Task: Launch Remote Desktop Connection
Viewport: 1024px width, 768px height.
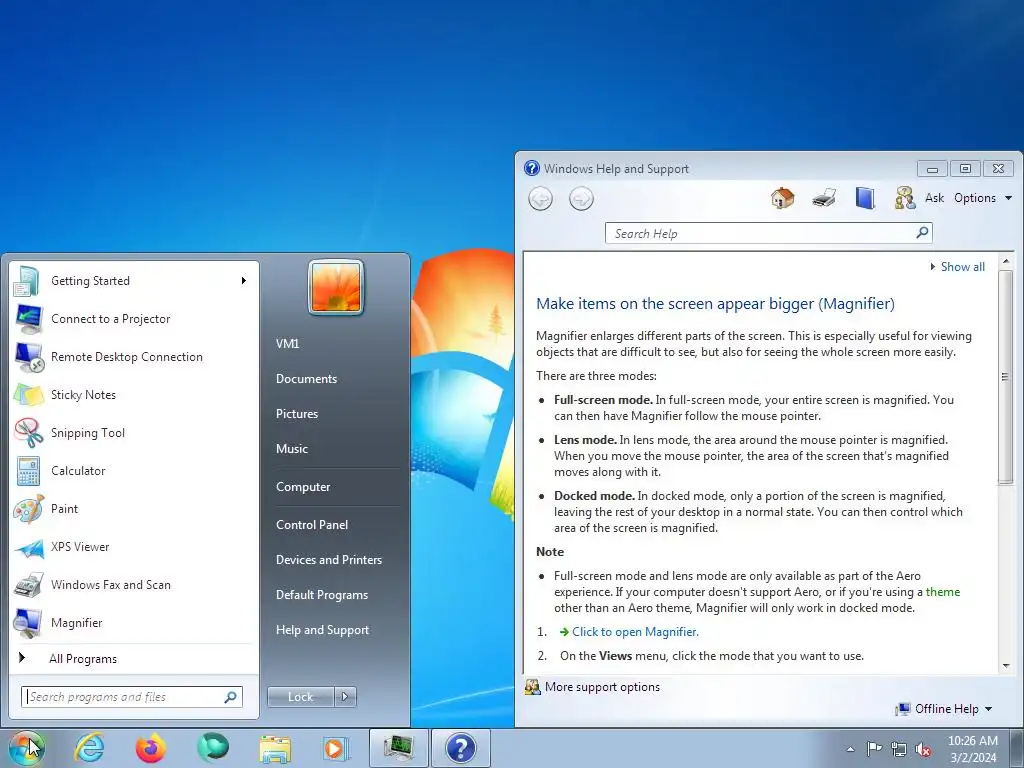Action: [x=134, y=357]
